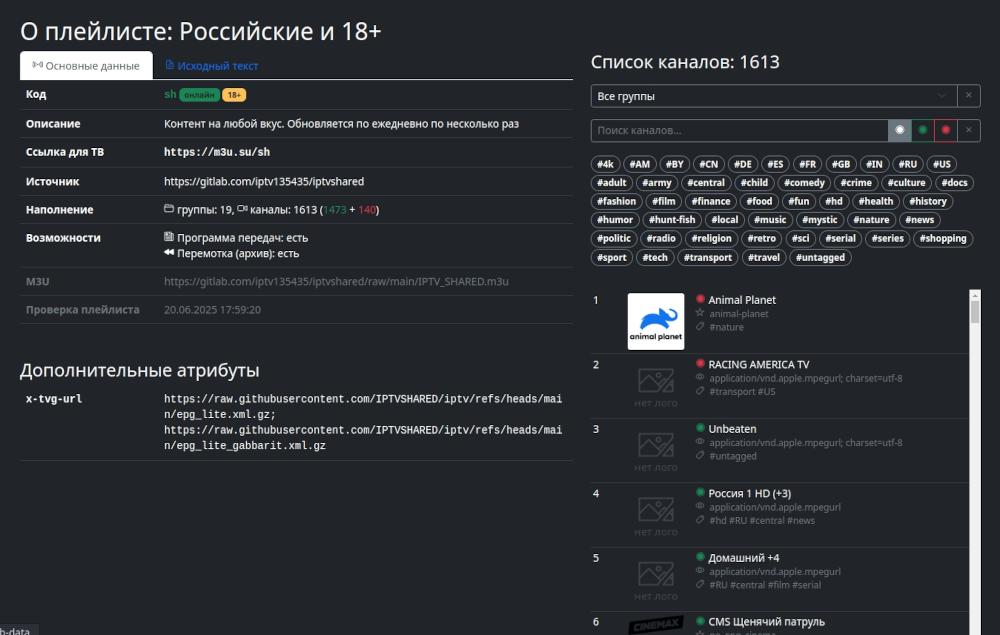Enable the #sport tag filter

point(611,257)
